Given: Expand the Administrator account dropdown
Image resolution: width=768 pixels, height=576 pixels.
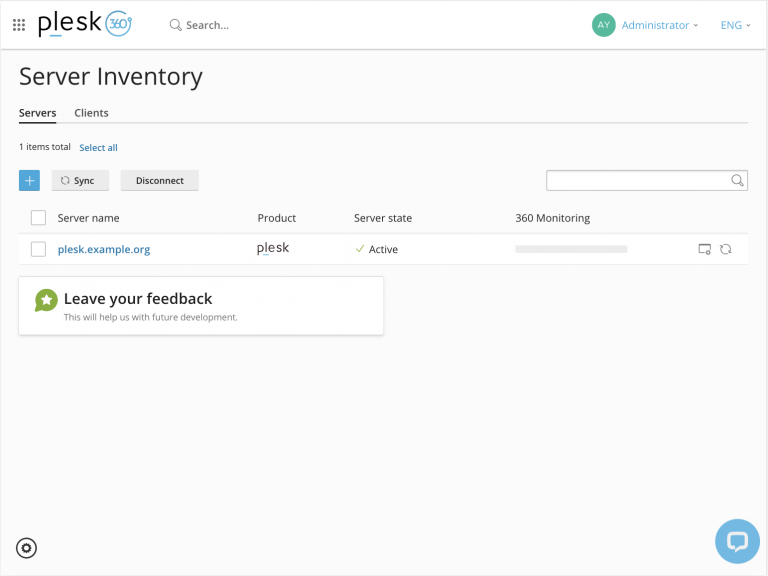Looking at the screenshot, I should [x=659, y=25].
